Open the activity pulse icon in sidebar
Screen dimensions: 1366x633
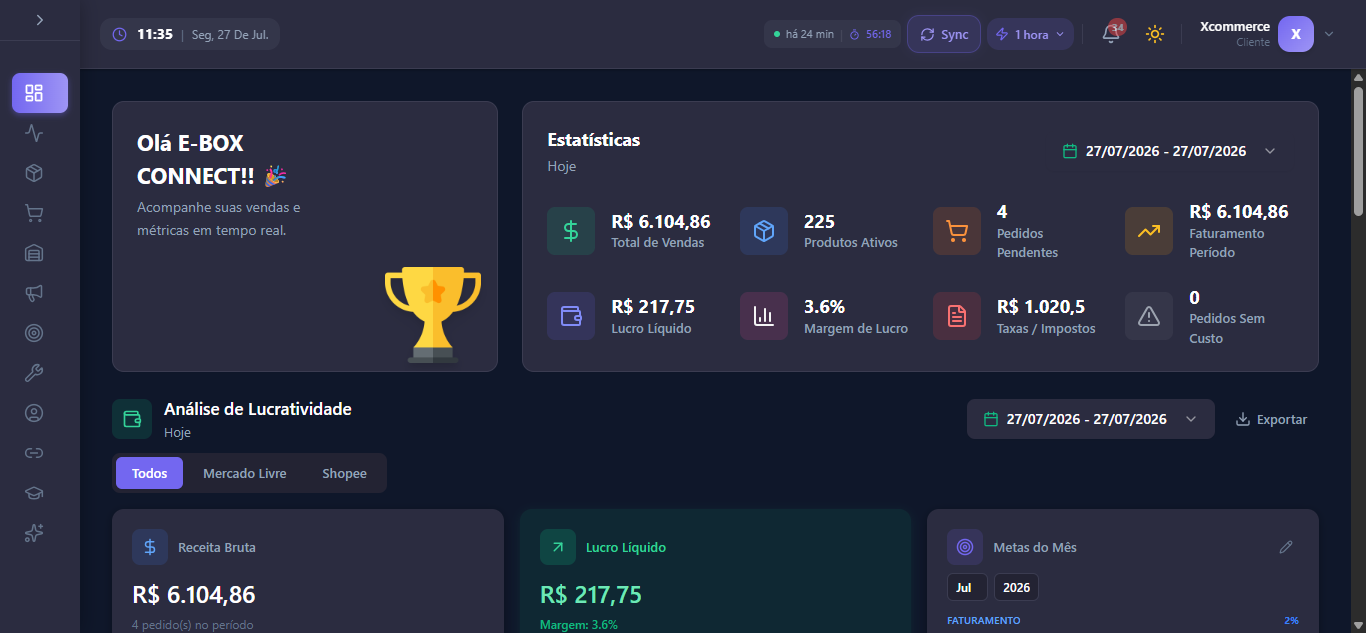pyautogui.click(x=34, y=133)
